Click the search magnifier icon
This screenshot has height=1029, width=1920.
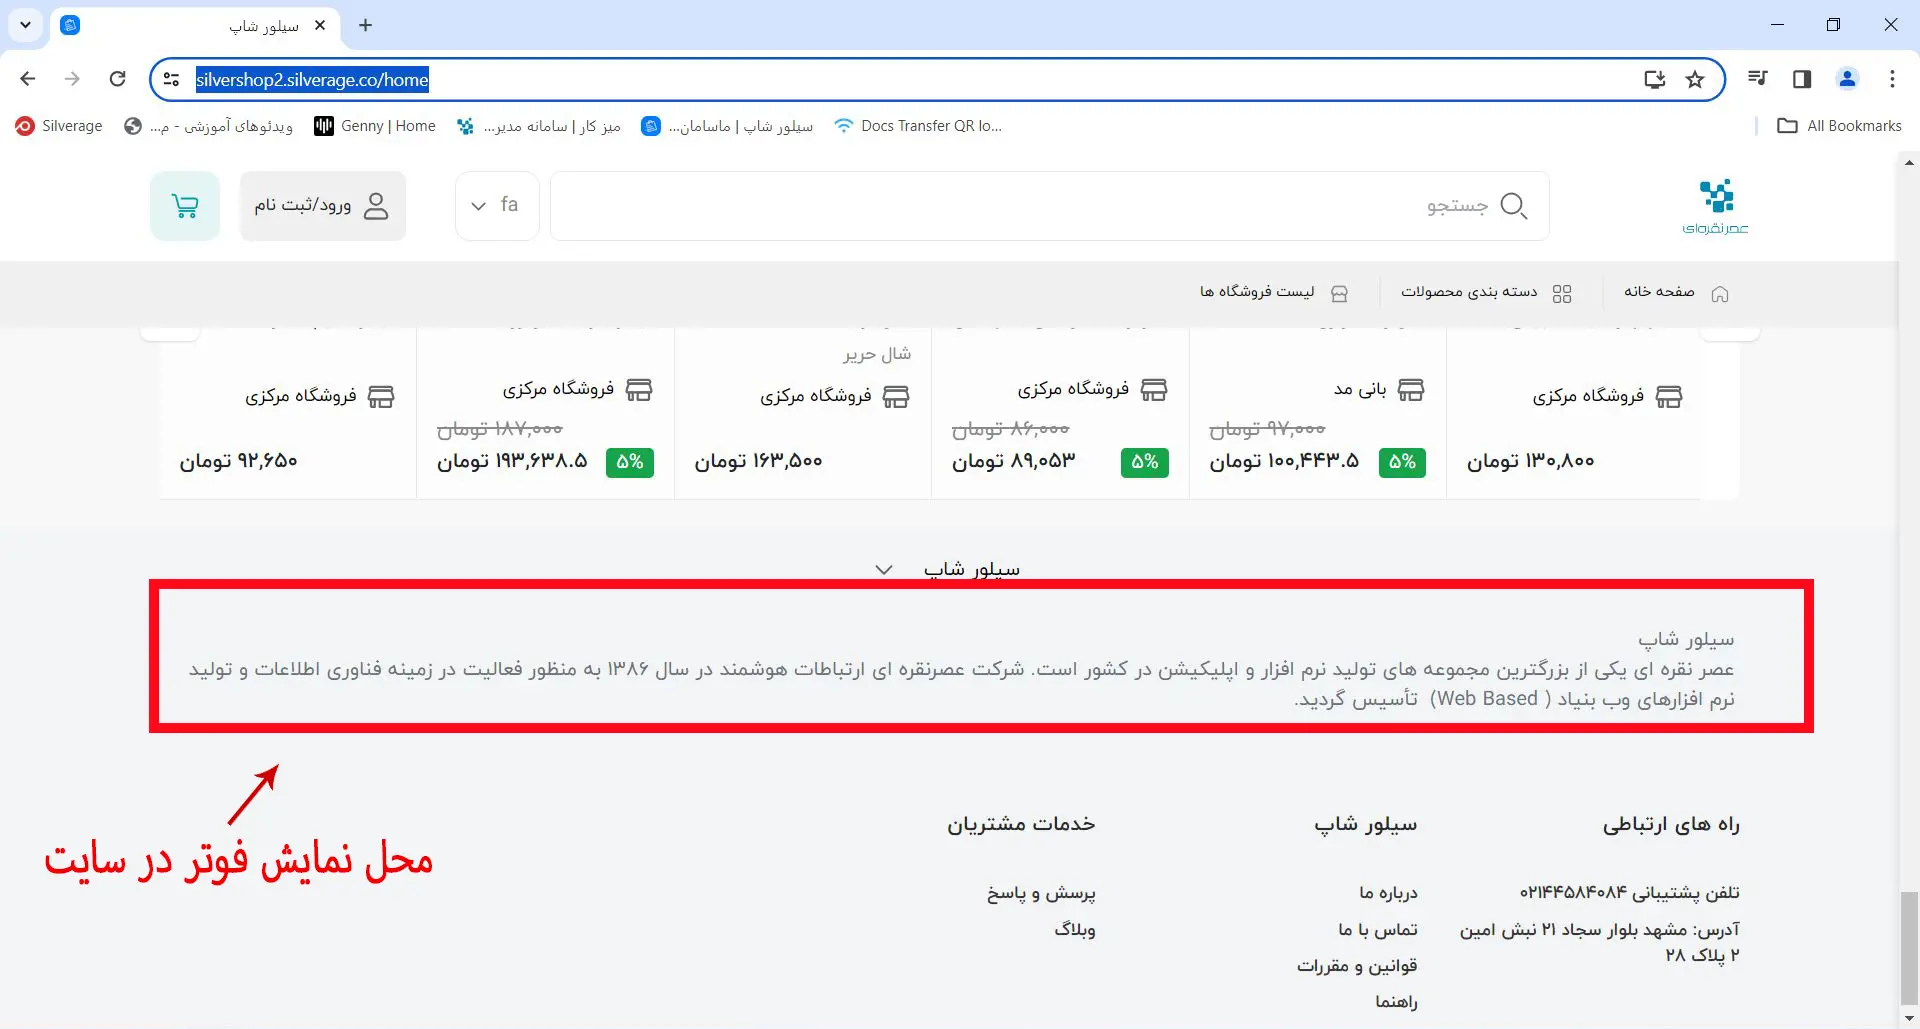point(1514,206)
